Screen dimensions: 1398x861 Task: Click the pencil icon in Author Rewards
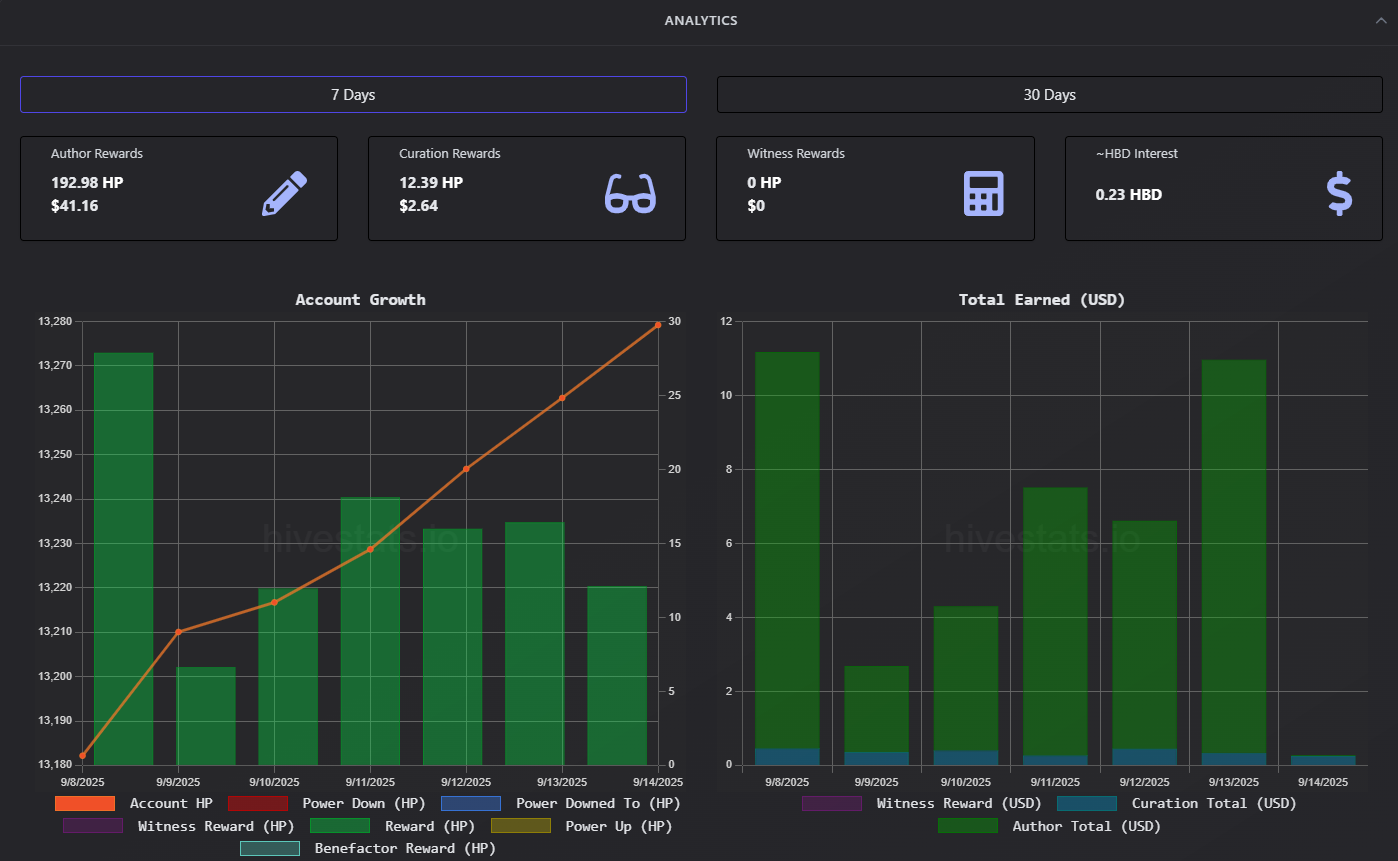[284, 193]
